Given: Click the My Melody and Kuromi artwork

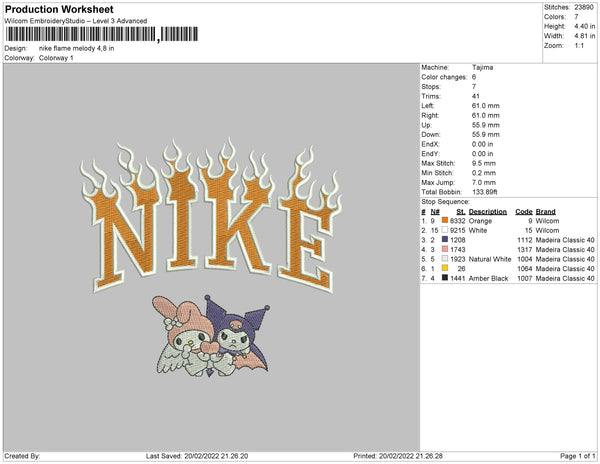Looking at the screenshot, I should click(211, 336).
